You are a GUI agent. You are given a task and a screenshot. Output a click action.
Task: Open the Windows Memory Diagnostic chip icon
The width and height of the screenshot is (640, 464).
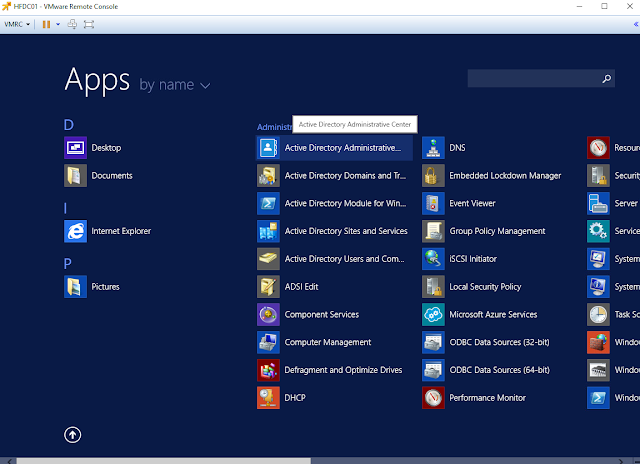tap(598, 370)
